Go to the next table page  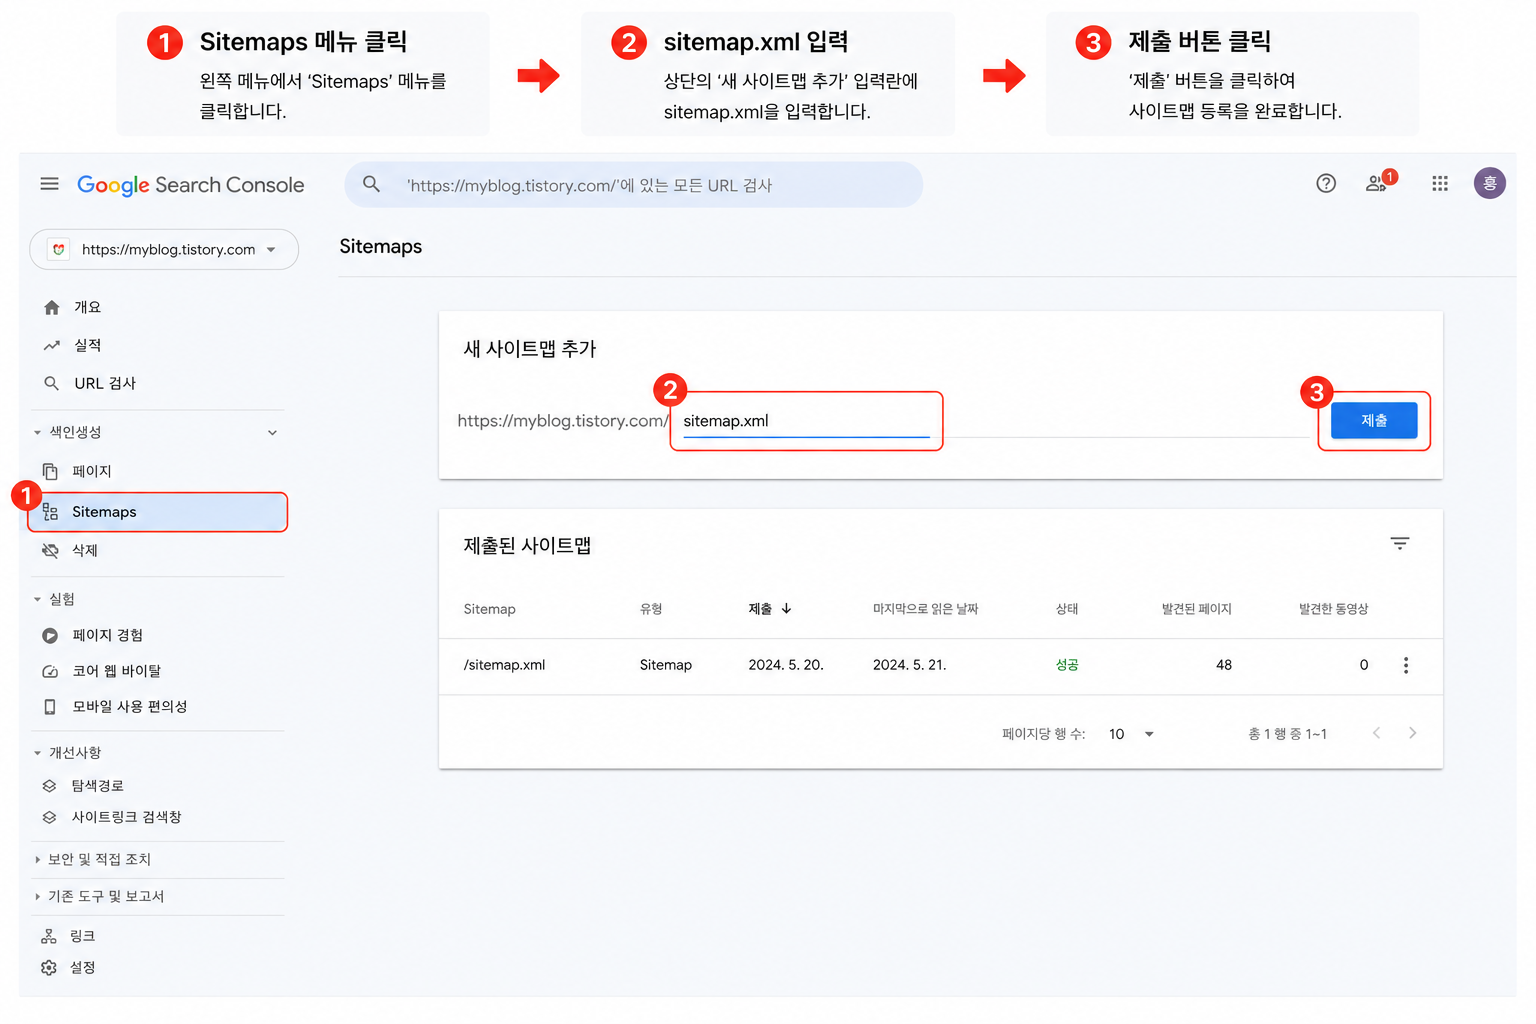[1412, 734]
